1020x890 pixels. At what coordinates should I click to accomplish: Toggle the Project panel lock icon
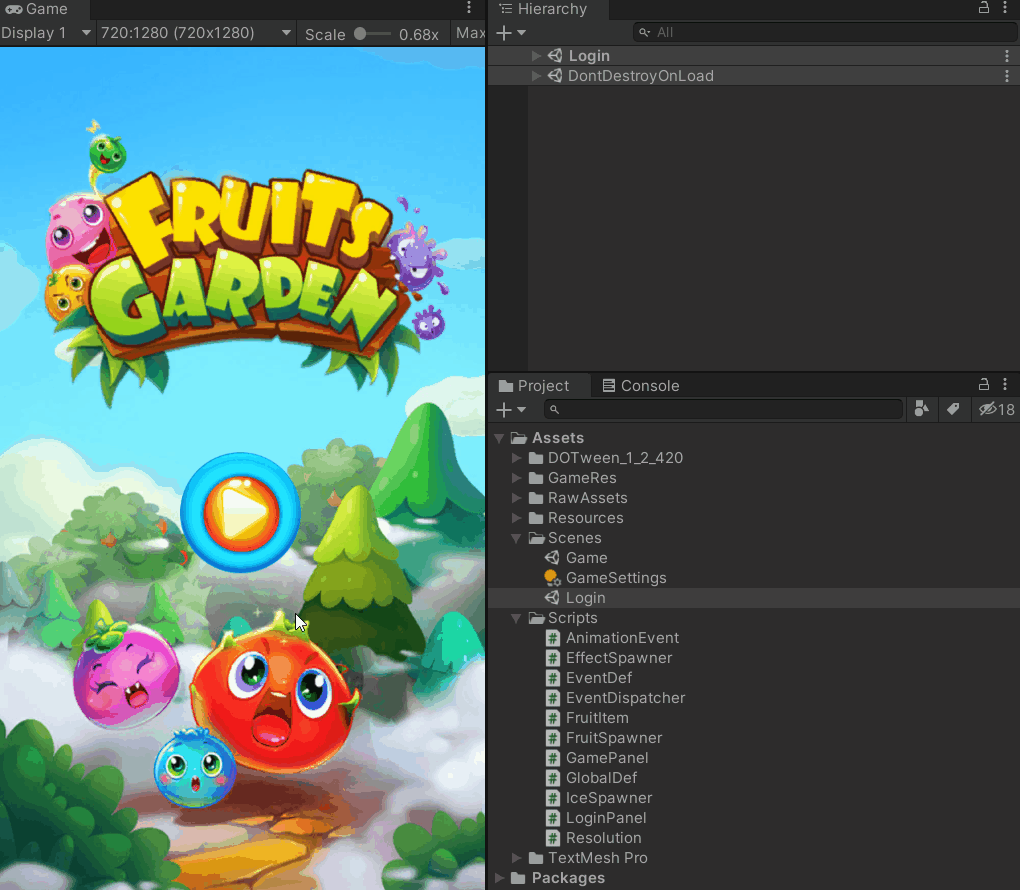click(x=984, y=384)
